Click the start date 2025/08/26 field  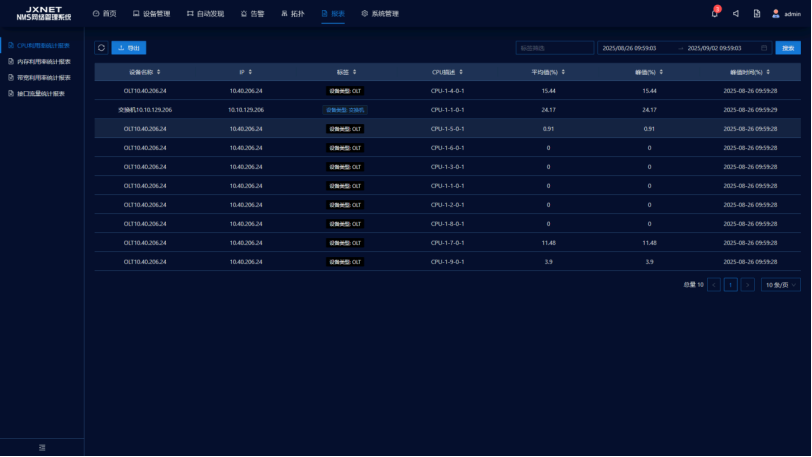[x=630, y=48]
